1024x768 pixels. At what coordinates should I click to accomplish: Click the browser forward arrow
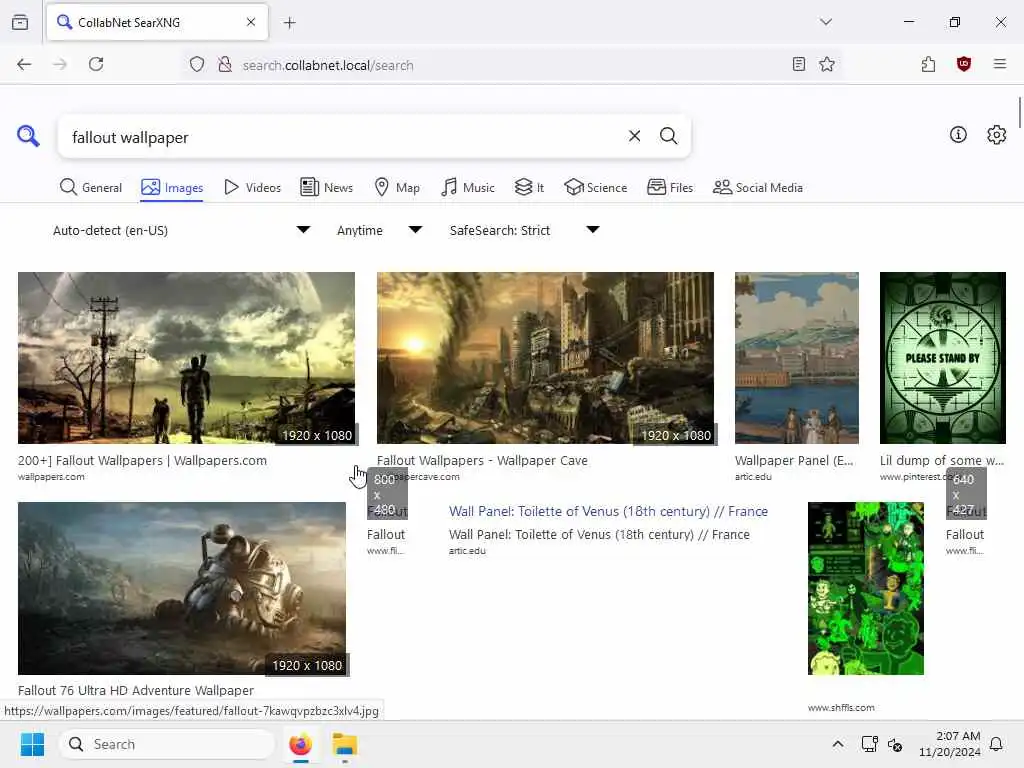click(x=60, y=64)
